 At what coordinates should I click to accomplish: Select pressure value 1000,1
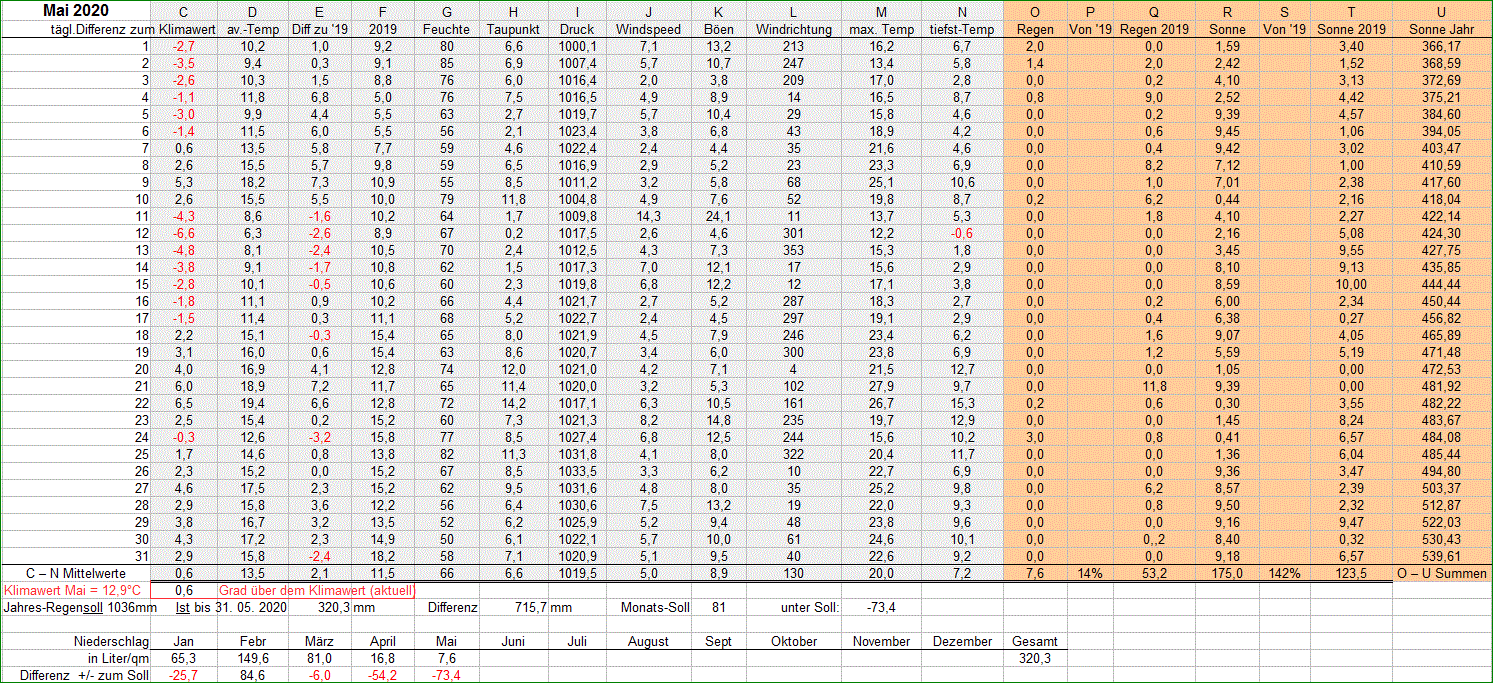(x=577, y=47)
